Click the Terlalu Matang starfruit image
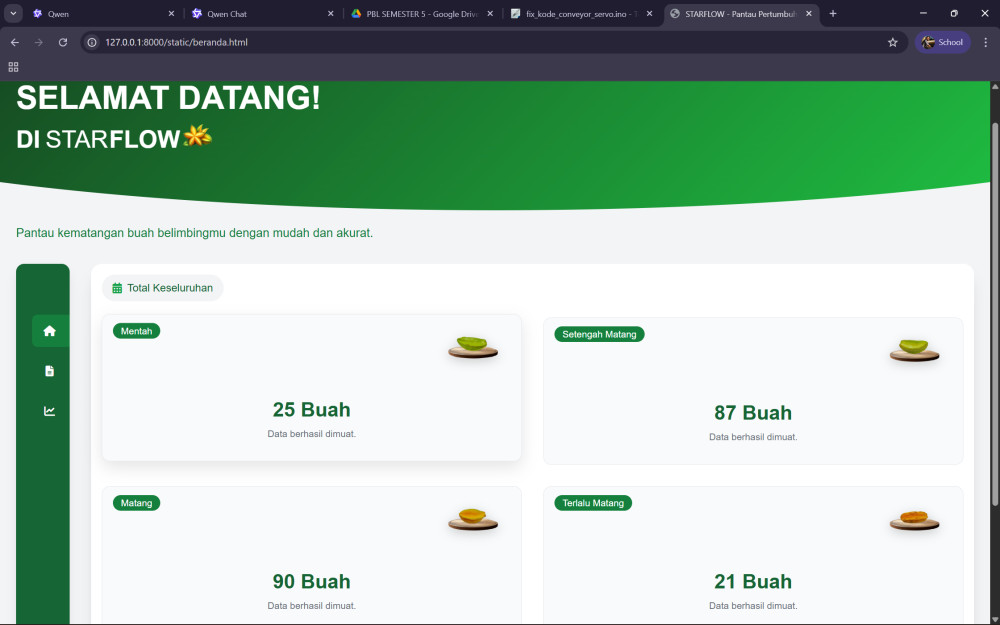 pos(914,519)
